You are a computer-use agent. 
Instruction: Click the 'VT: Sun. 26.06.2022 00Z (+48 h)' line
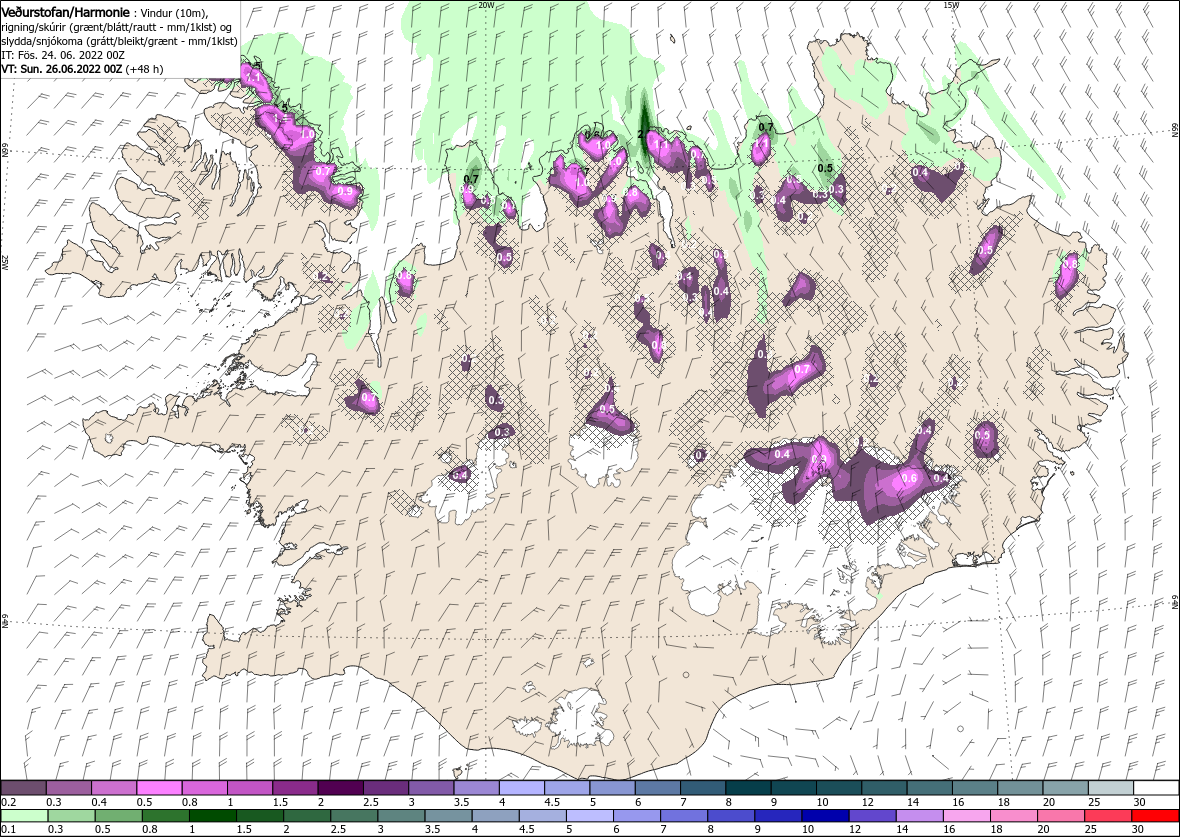click(82, 68)
